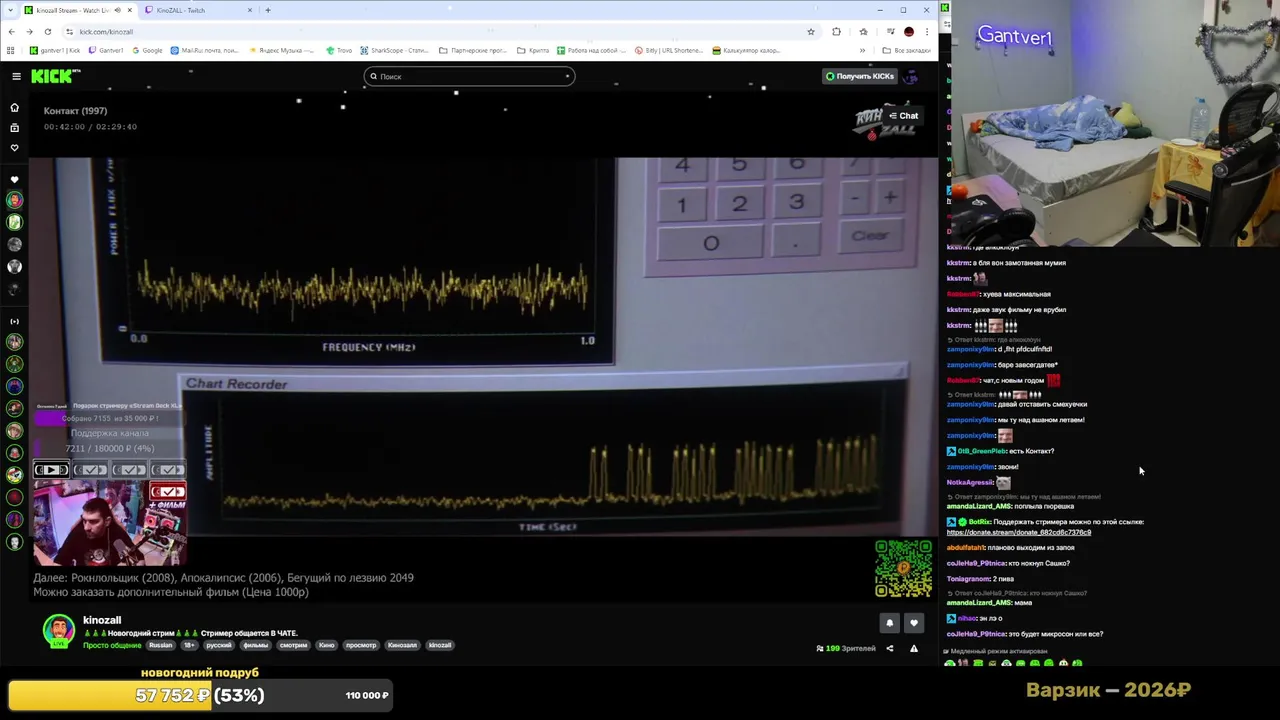Open the Gantver1 Twitch bookmark
This screenshot has height=720, width=1280.
pyautogui.click(x=105, y=50)
